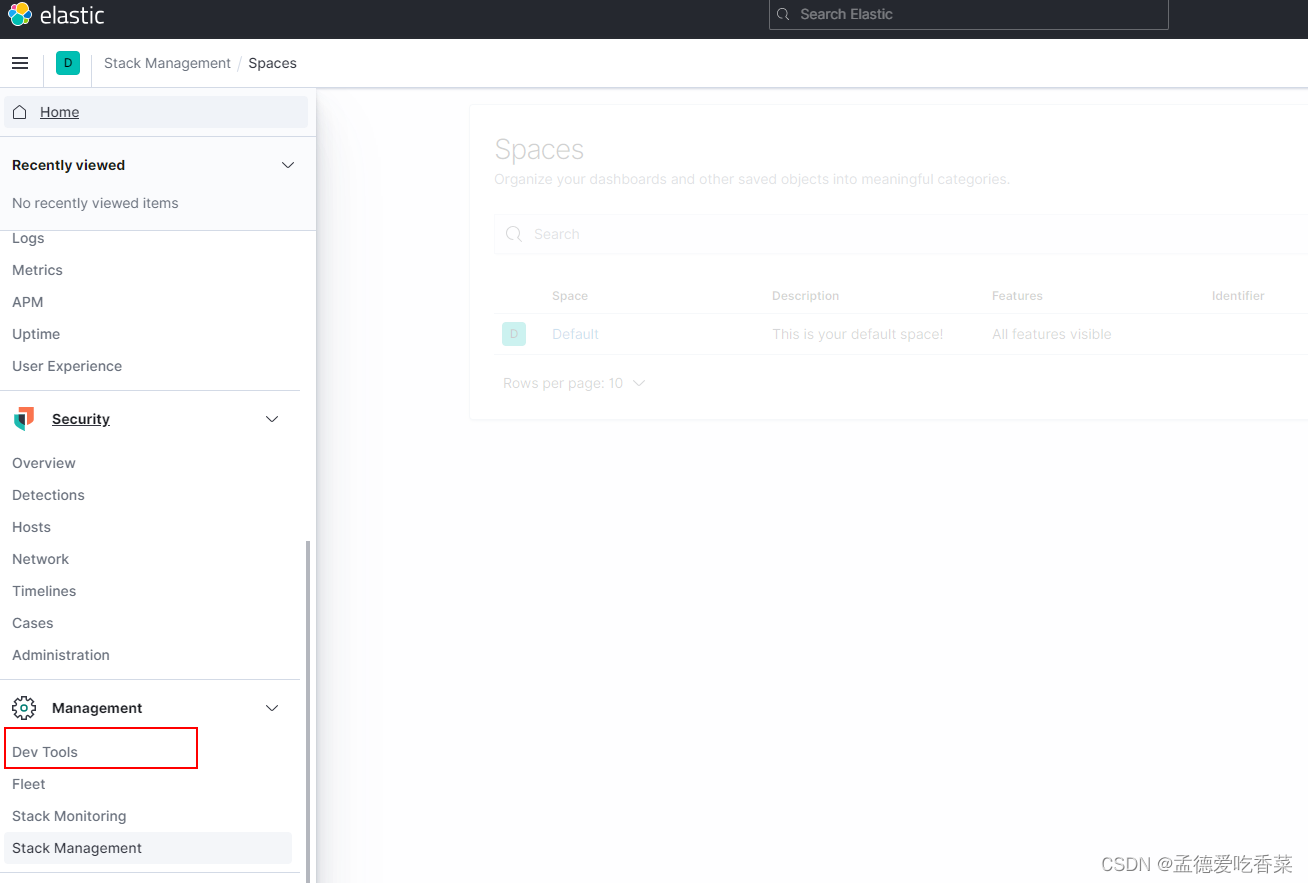Image resolution: width=1308 pixels, height=883 pixels.
Task: Open Stack Monitoring
Action: click(x=69, y=816)
